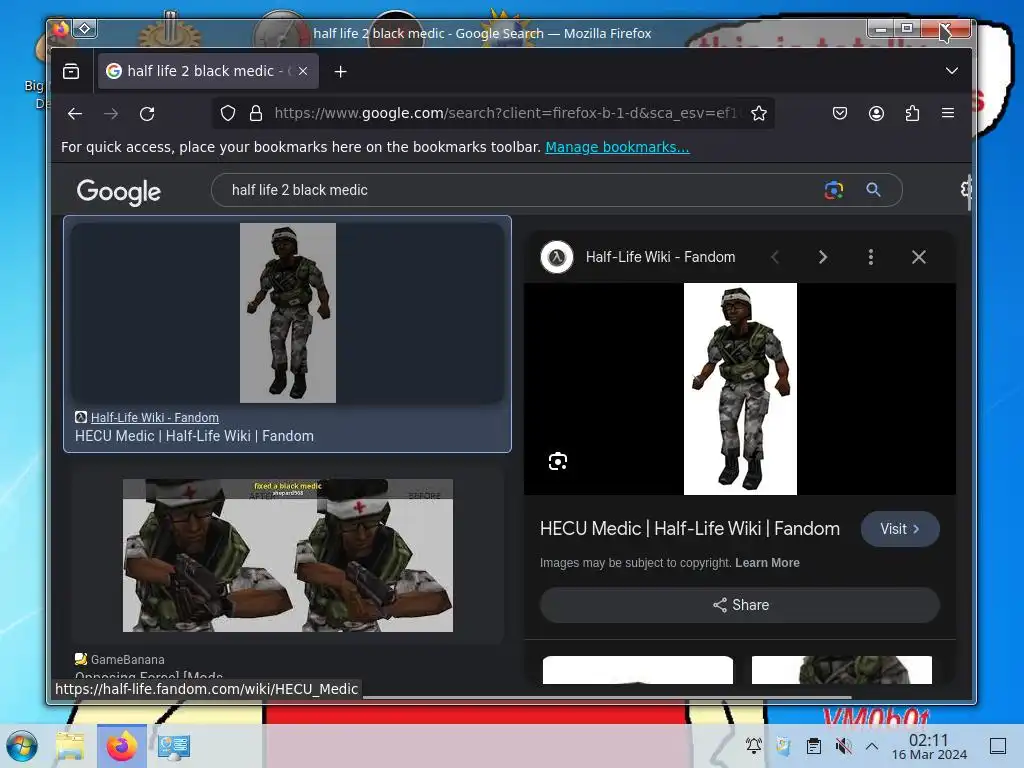Show next image in preview panel
Image resolution: width=1024 pixels, height=768 pixels.
pyautogui.click(x=823, y=257)
